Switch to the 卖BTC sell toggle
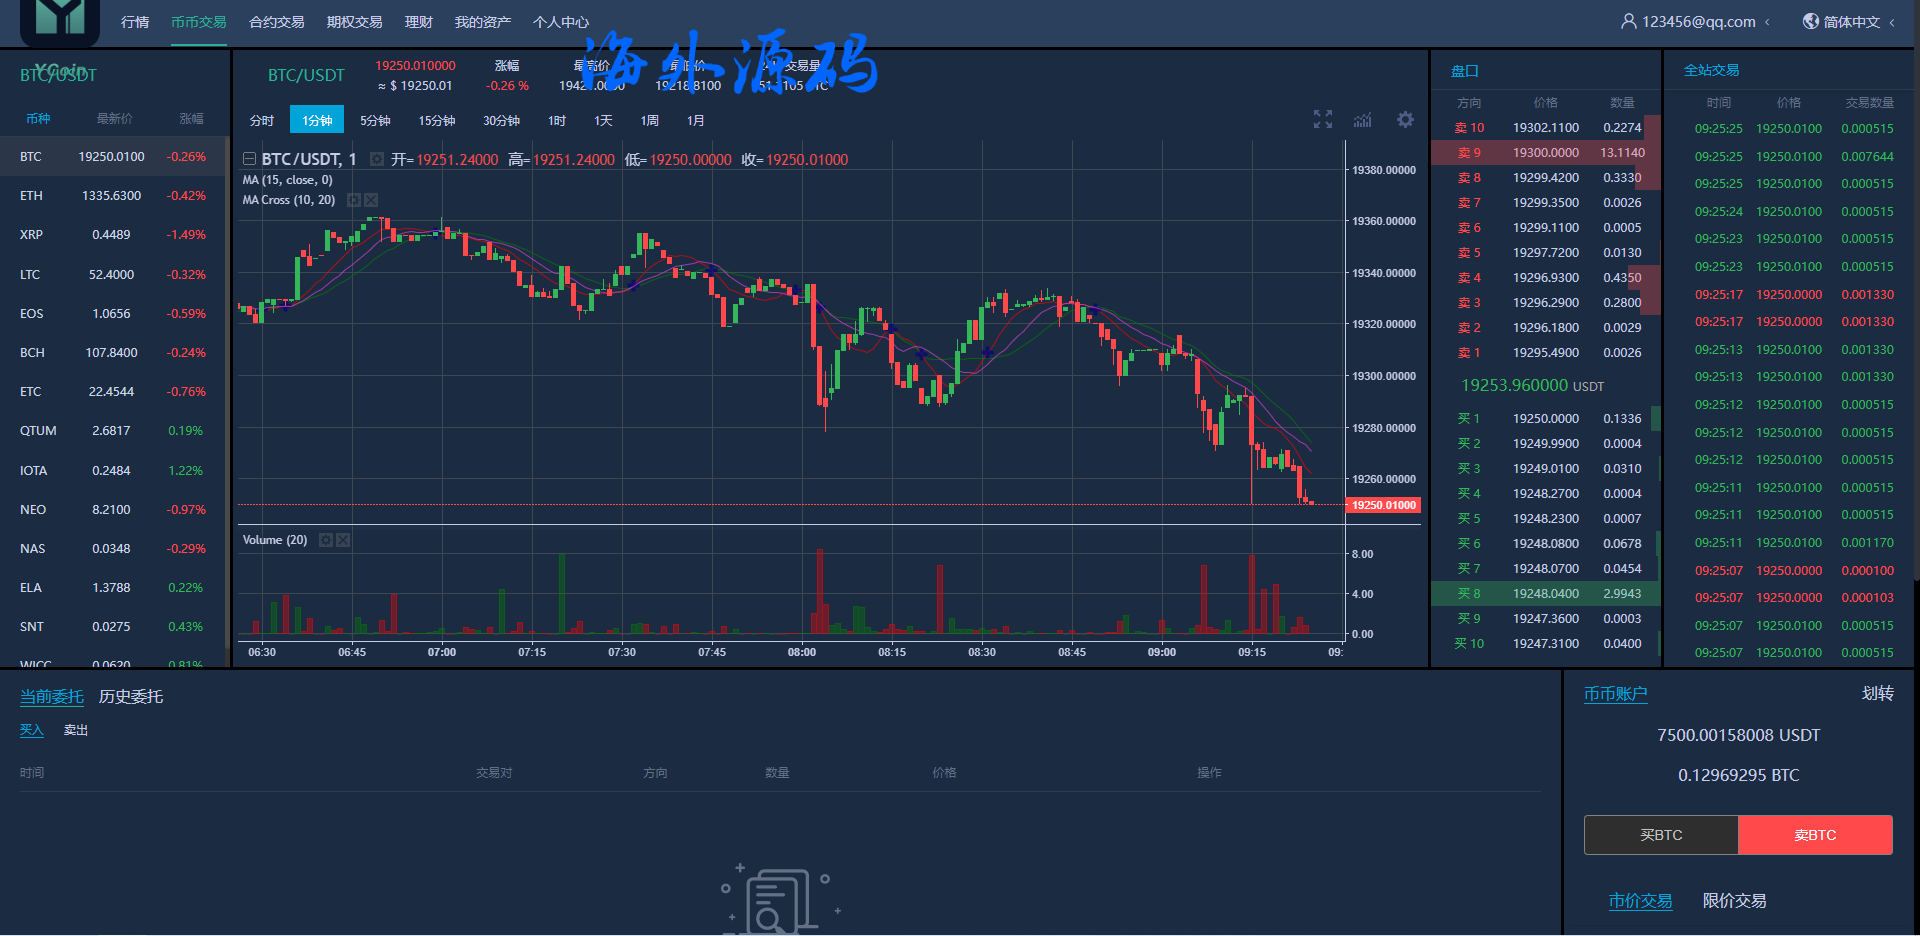 tap(1815, 835)
